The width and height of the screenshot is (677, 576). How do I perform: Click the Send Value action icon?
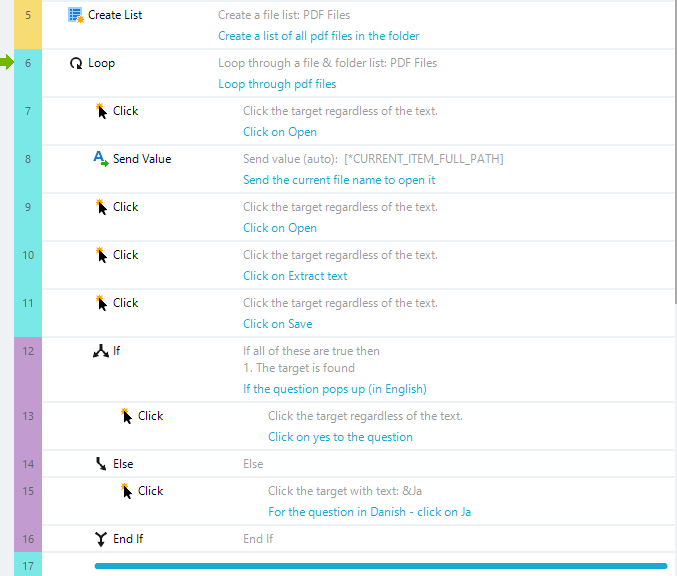click(101, 159)
